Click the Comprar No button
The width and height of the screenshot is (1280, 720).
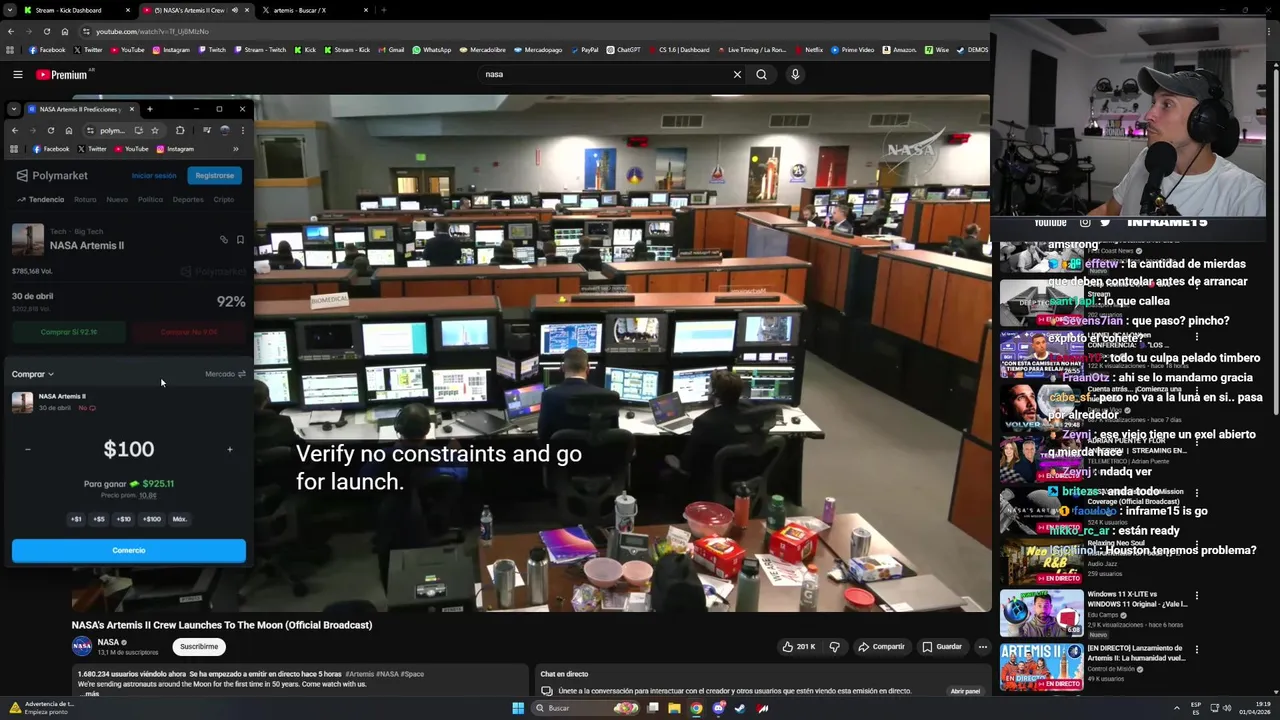coord(189,332)
